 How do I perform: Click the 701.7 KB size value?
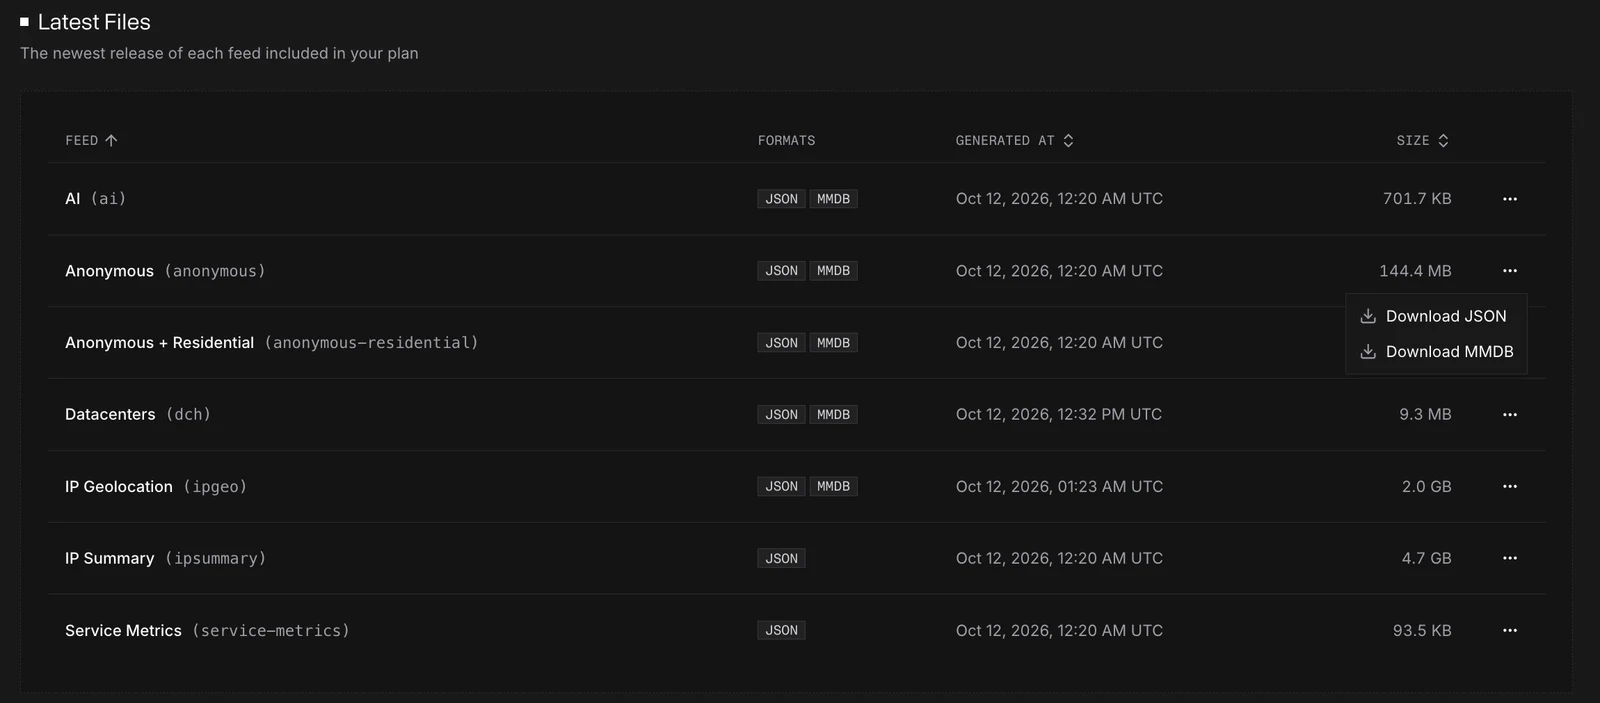point(1417,199)
